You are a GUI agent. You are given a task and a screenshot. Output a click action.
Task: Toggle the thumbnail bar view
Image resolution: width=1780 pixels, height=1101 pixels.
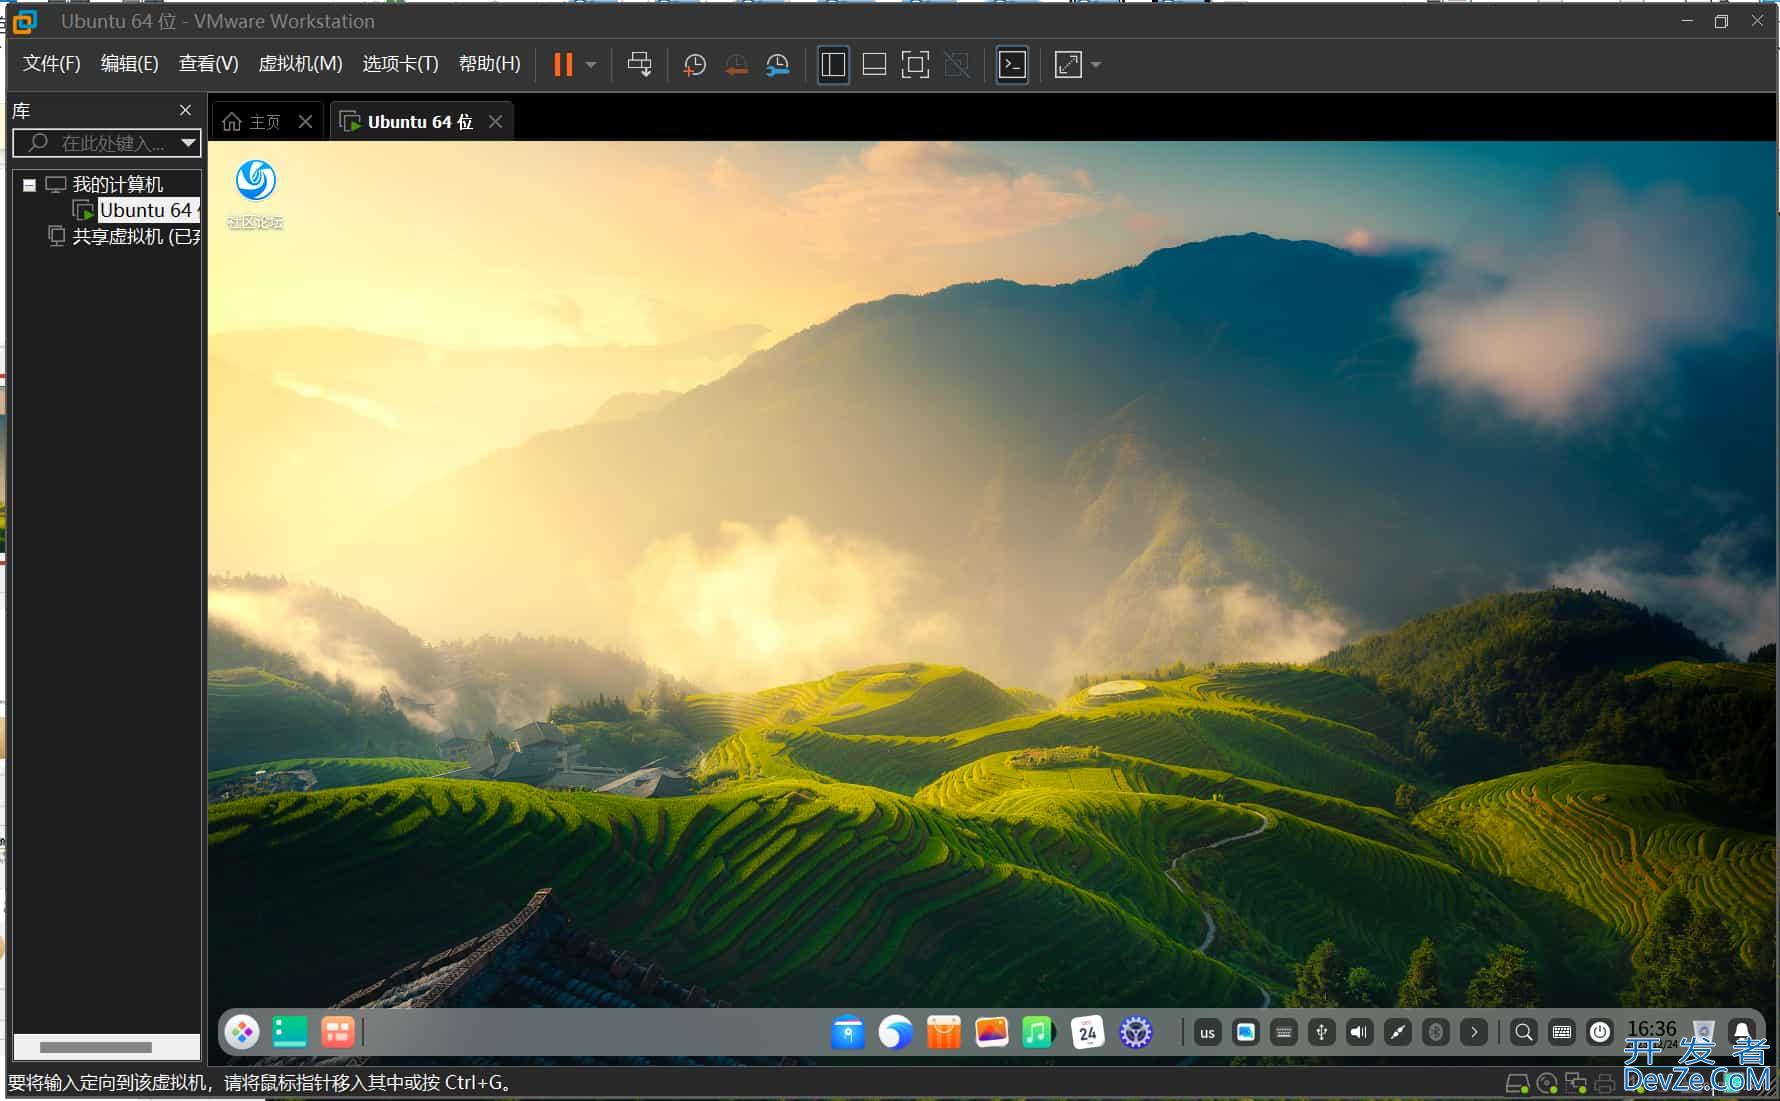874,65
